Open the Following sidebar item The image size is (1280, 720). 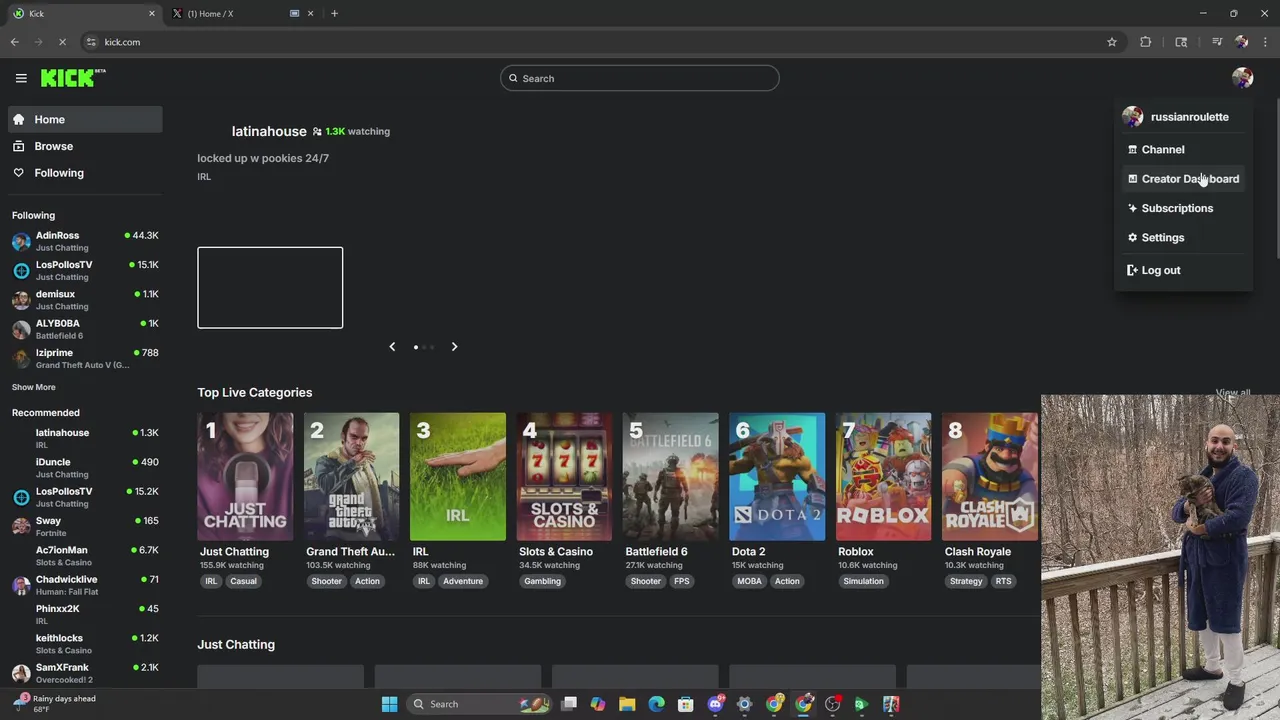coord(85,173)
